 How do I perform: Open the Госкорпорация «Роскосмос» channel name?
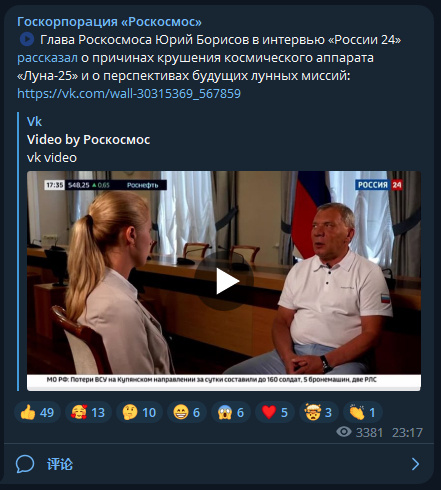[x=109, y=22]
